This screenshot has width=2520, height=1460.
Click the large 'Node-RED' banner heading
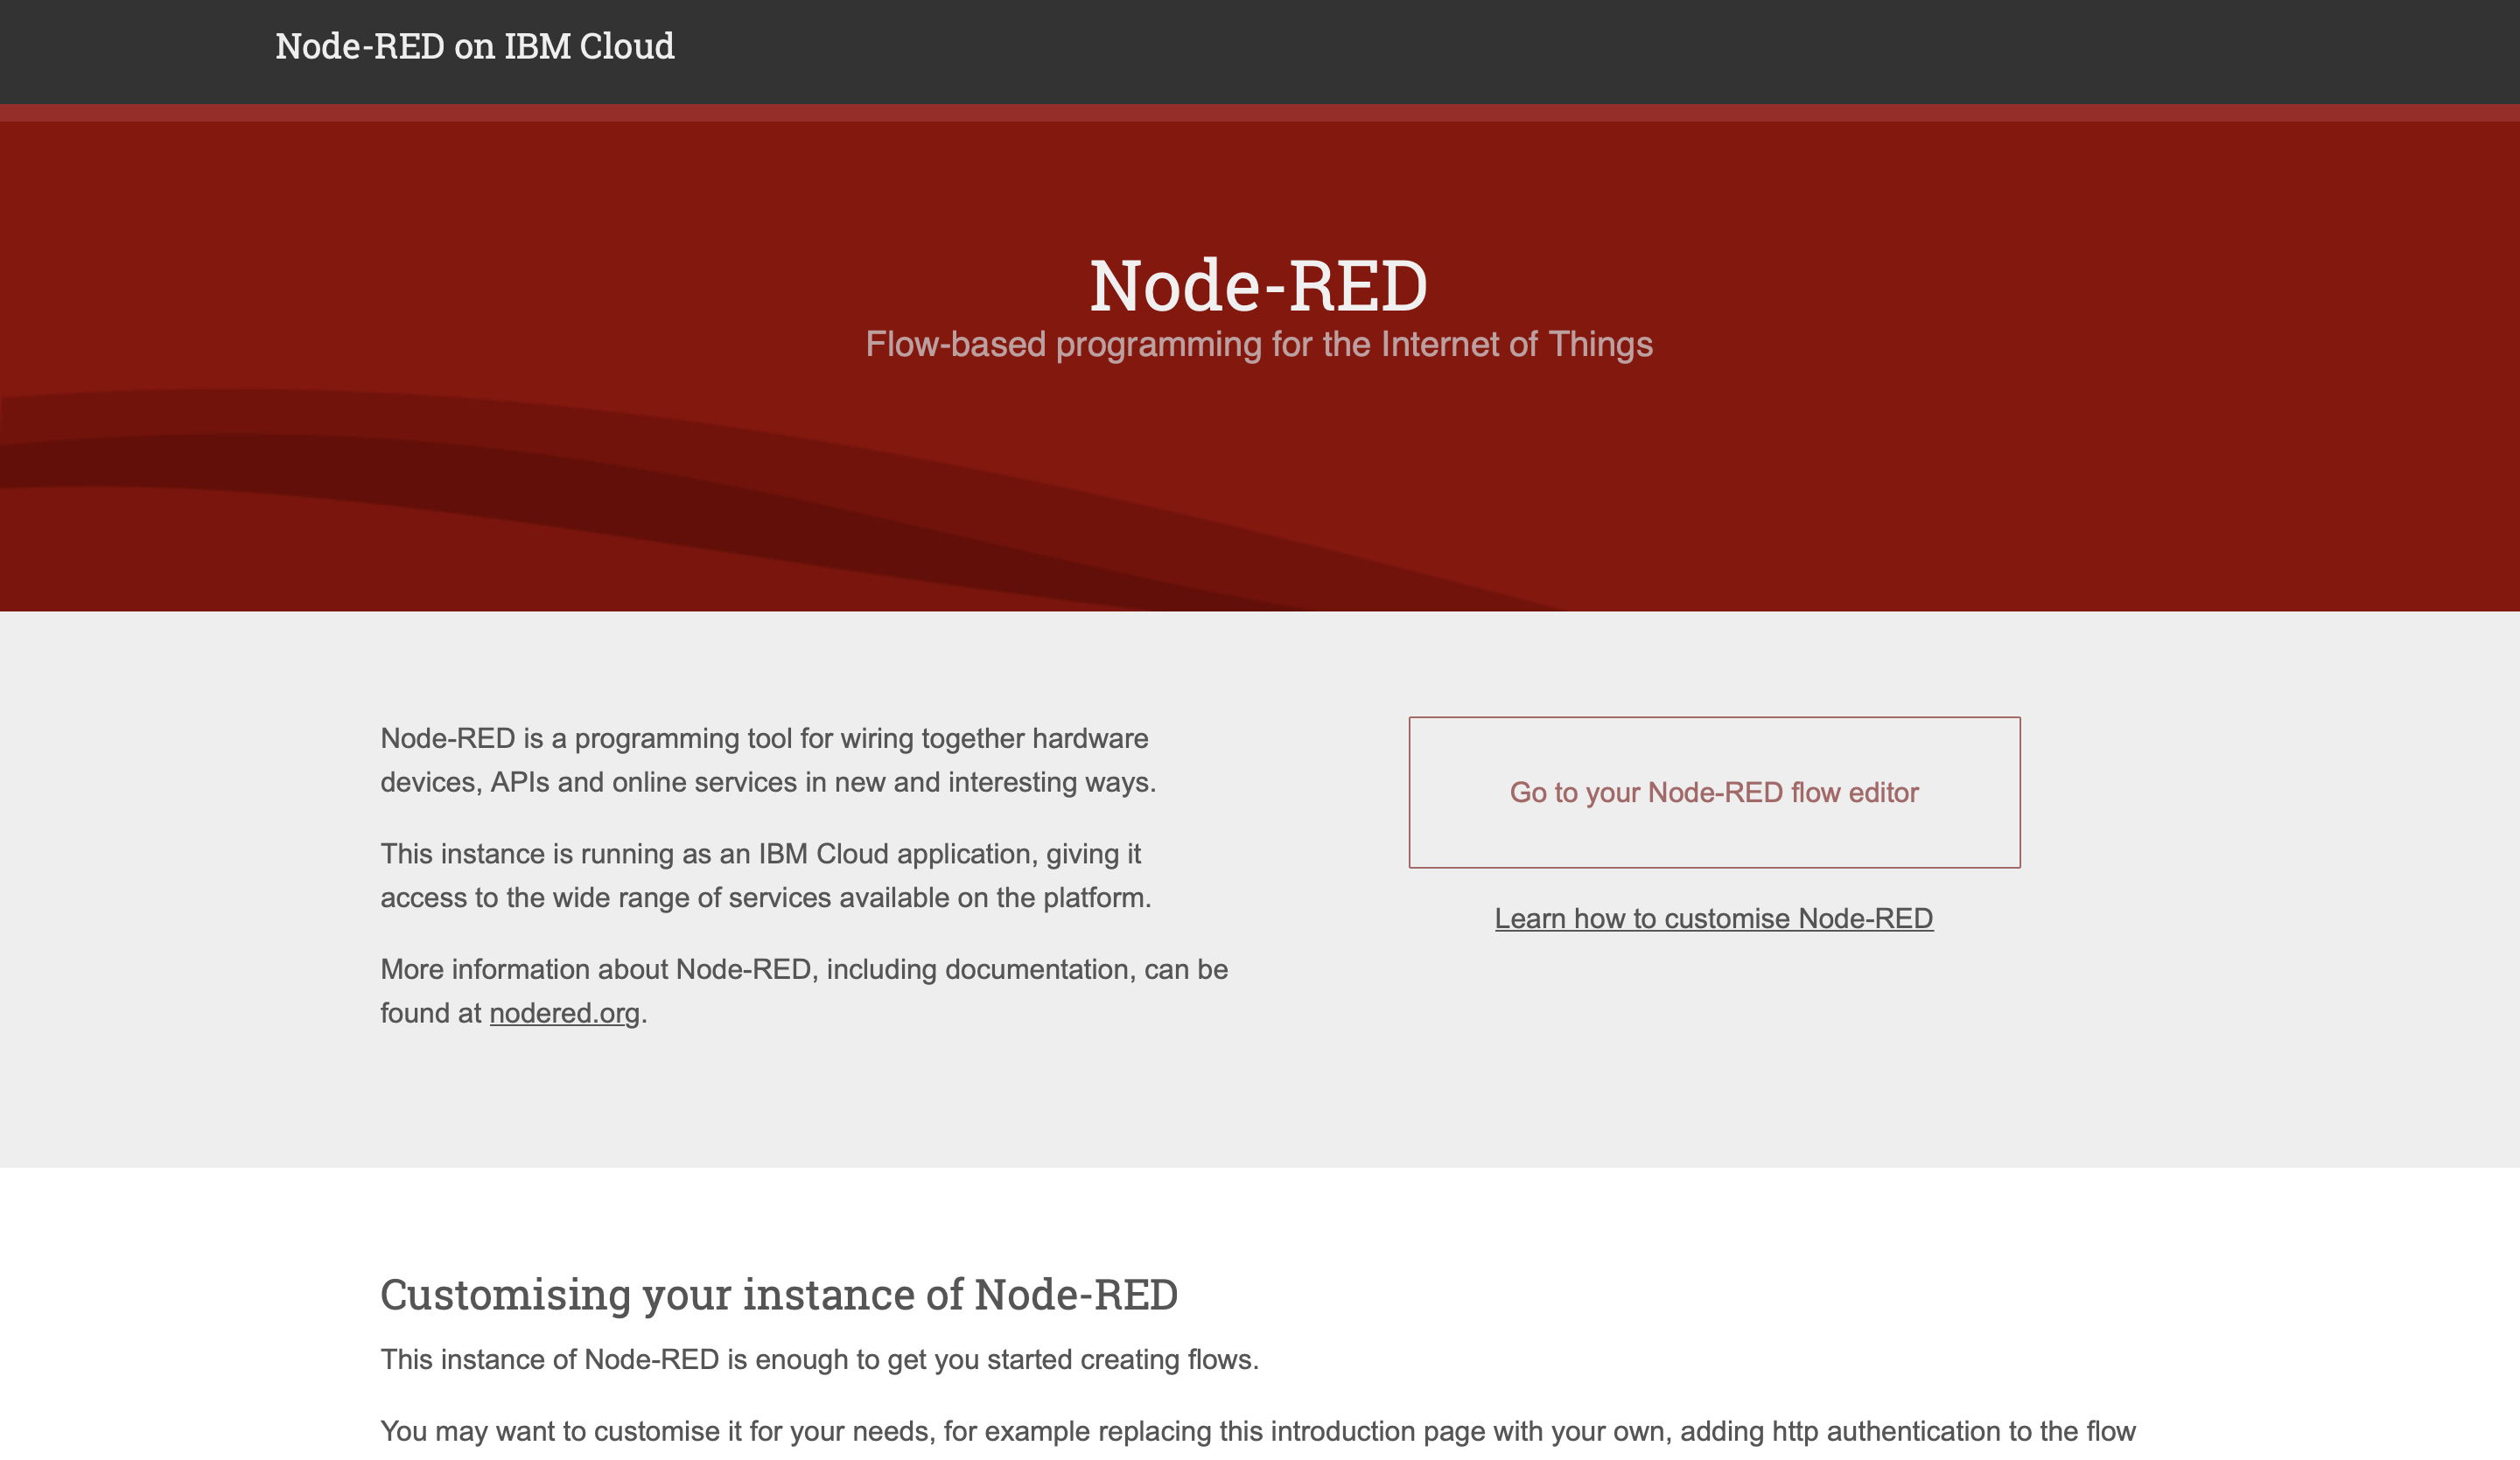coord(1258,286)
